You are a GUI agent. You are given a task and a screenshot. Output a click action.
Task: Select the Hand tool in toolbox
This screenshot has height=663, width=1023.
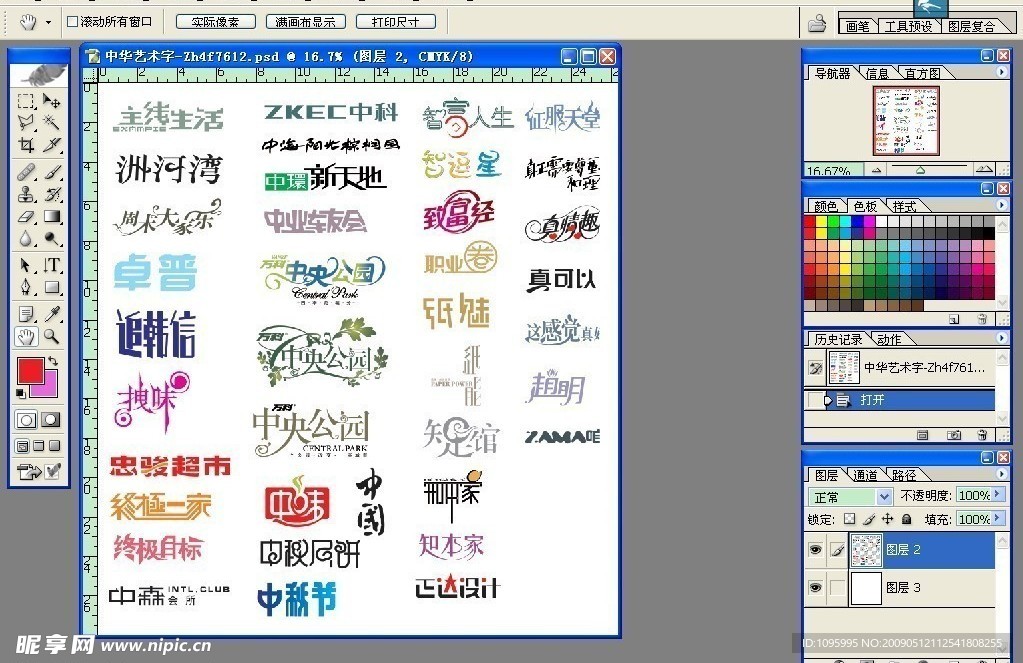pos(26,337)
